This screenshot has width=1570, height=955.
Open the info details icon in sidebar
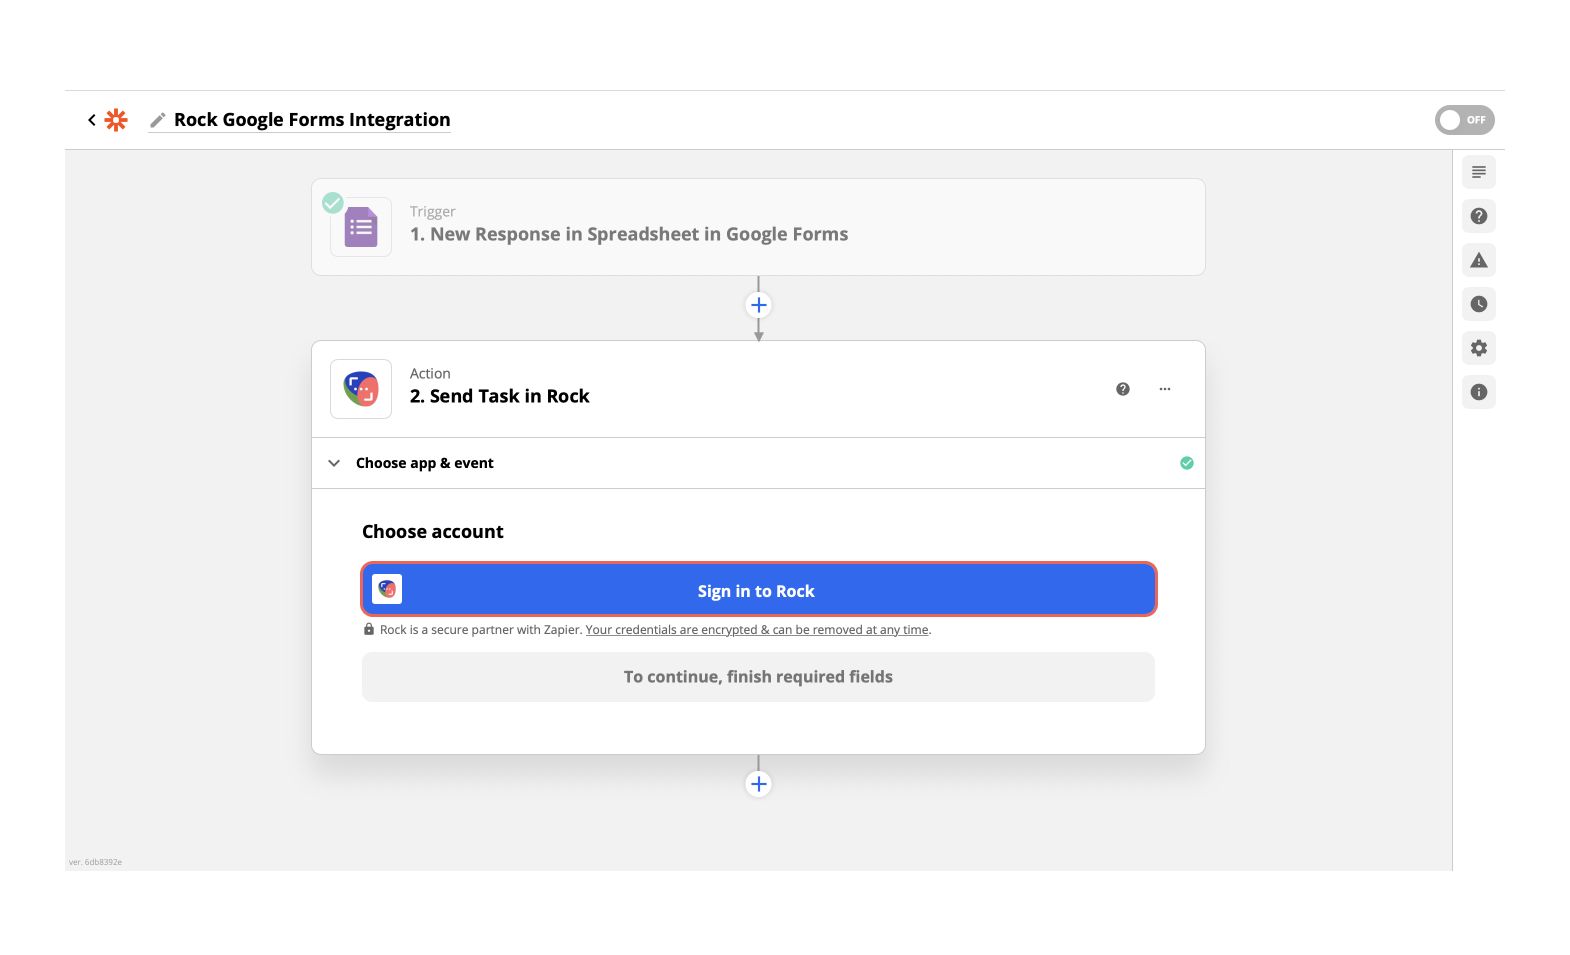click(1478, 392)
